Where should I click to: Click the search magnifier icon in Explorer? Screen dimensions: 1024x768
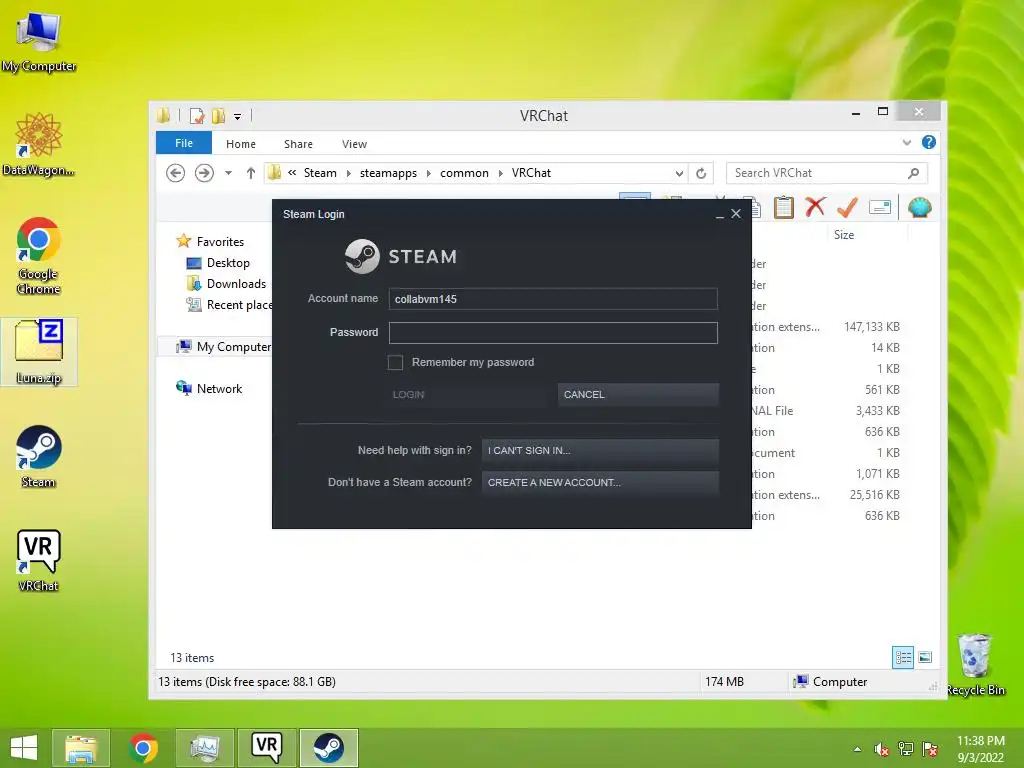tap(914, 173)
